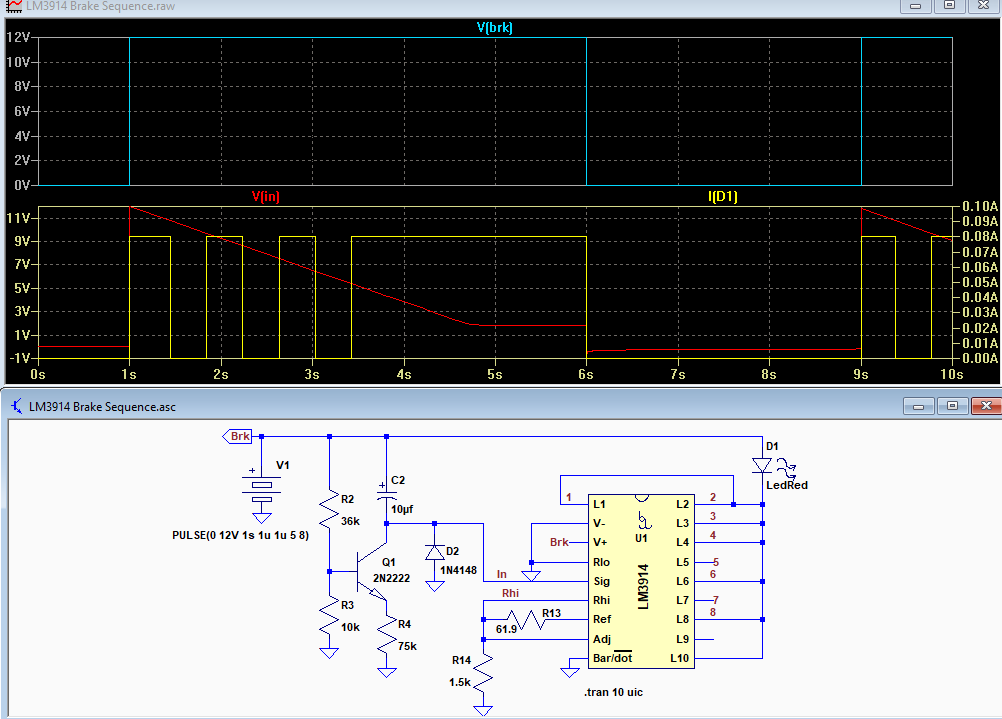Maximize the LM3914 Brake Sequence.raw window
Image resolution: width=1002 pixels, height=719 pixels.
pos(950,6)
